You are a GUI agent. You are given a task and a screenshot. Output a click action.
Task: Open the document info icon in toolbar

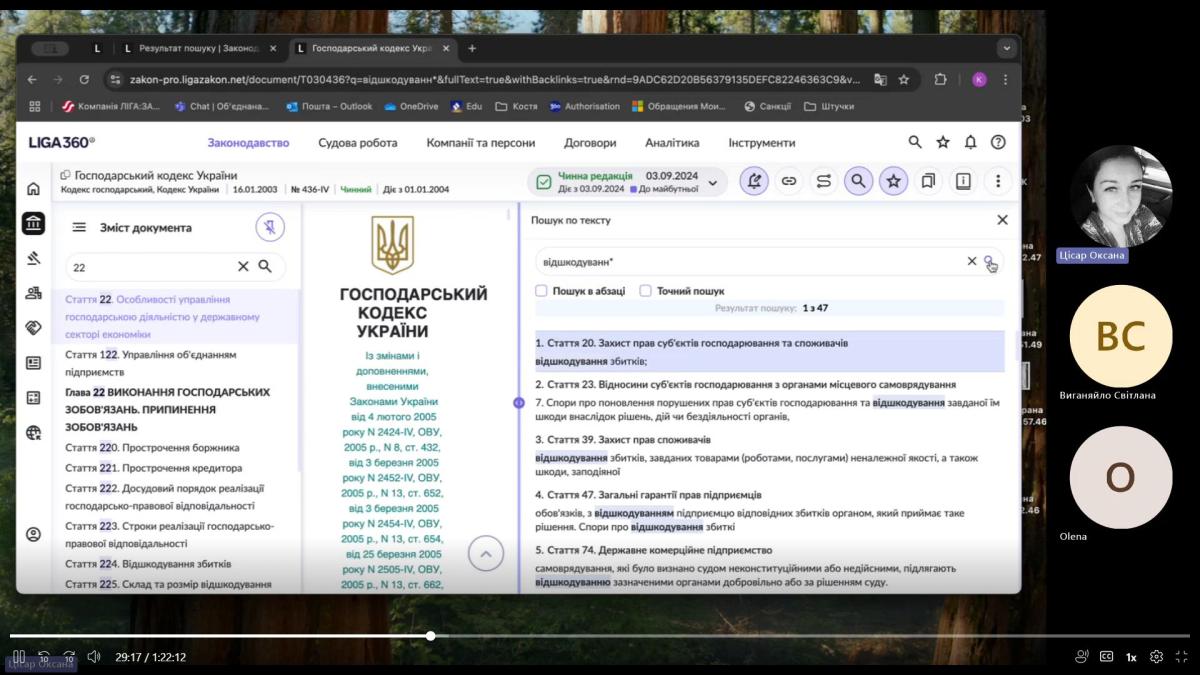pos(963,181)
